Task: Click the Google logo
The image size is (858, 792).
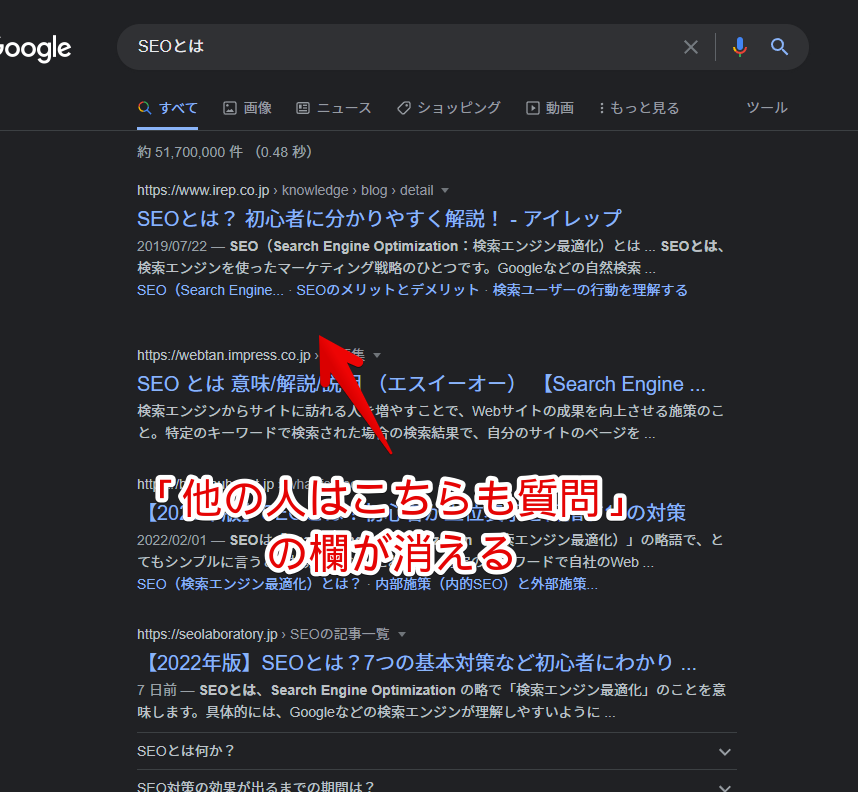Action: point(35,48)
